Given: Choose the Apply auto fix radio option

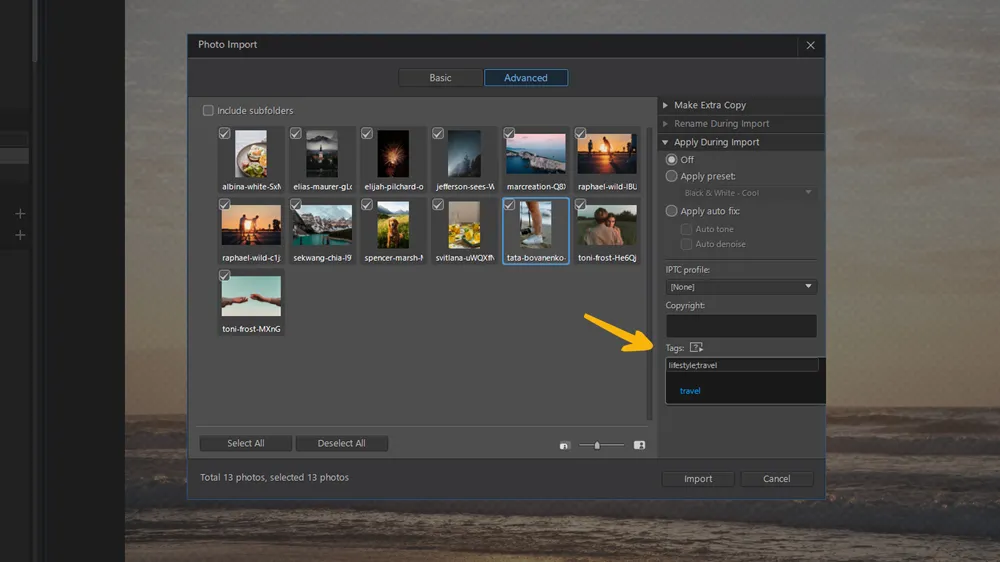Looking at the screenshot, I should (671, 211).
